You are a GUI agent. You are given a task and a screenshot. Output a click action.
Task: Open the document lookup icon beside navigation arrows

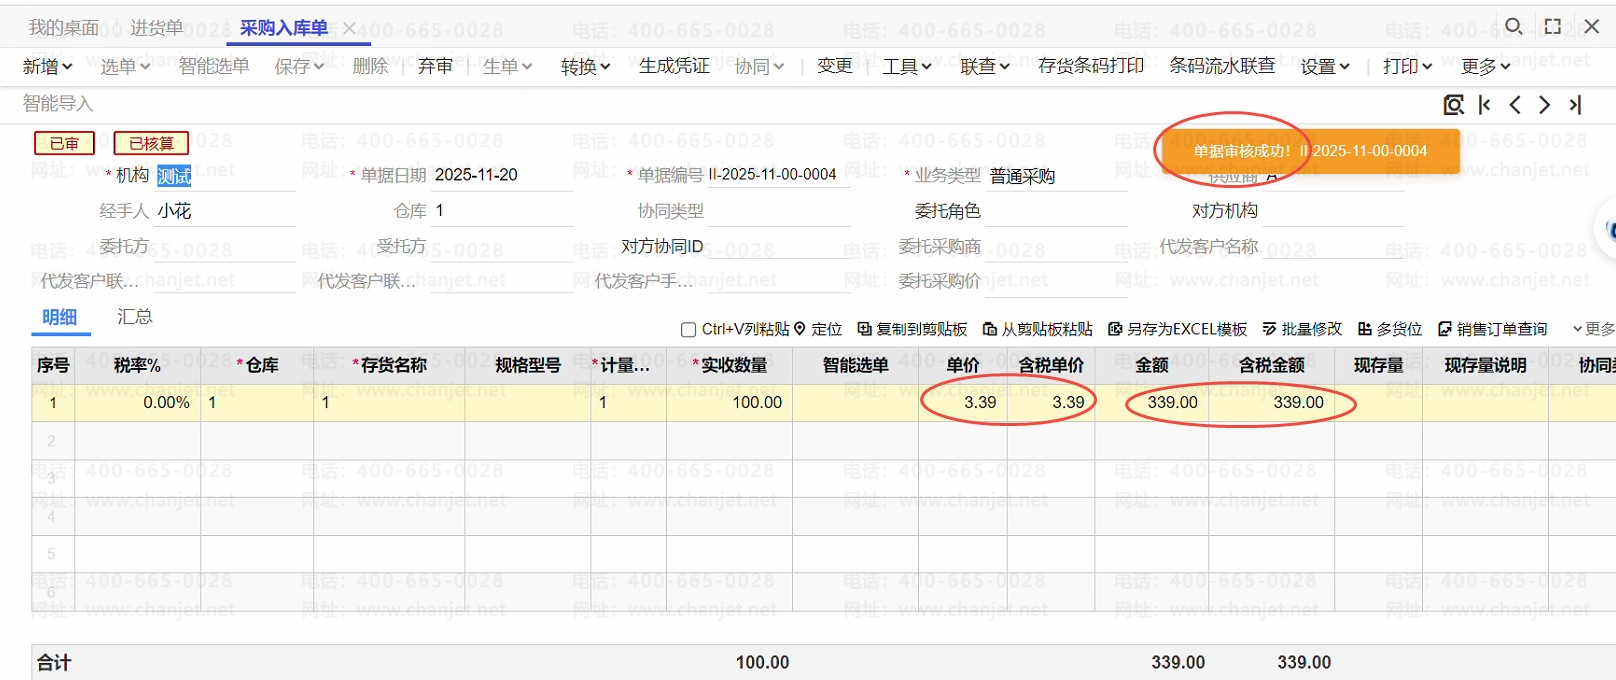click(x=1454, y=105)
